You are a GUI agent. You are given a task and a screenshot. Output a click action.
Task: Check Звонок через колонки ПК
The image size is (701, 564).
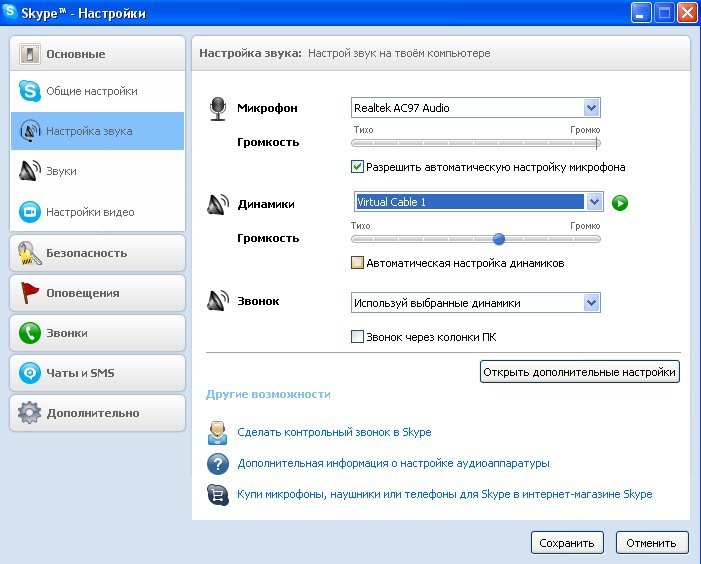pyautogui.click(x=358, y=337)
